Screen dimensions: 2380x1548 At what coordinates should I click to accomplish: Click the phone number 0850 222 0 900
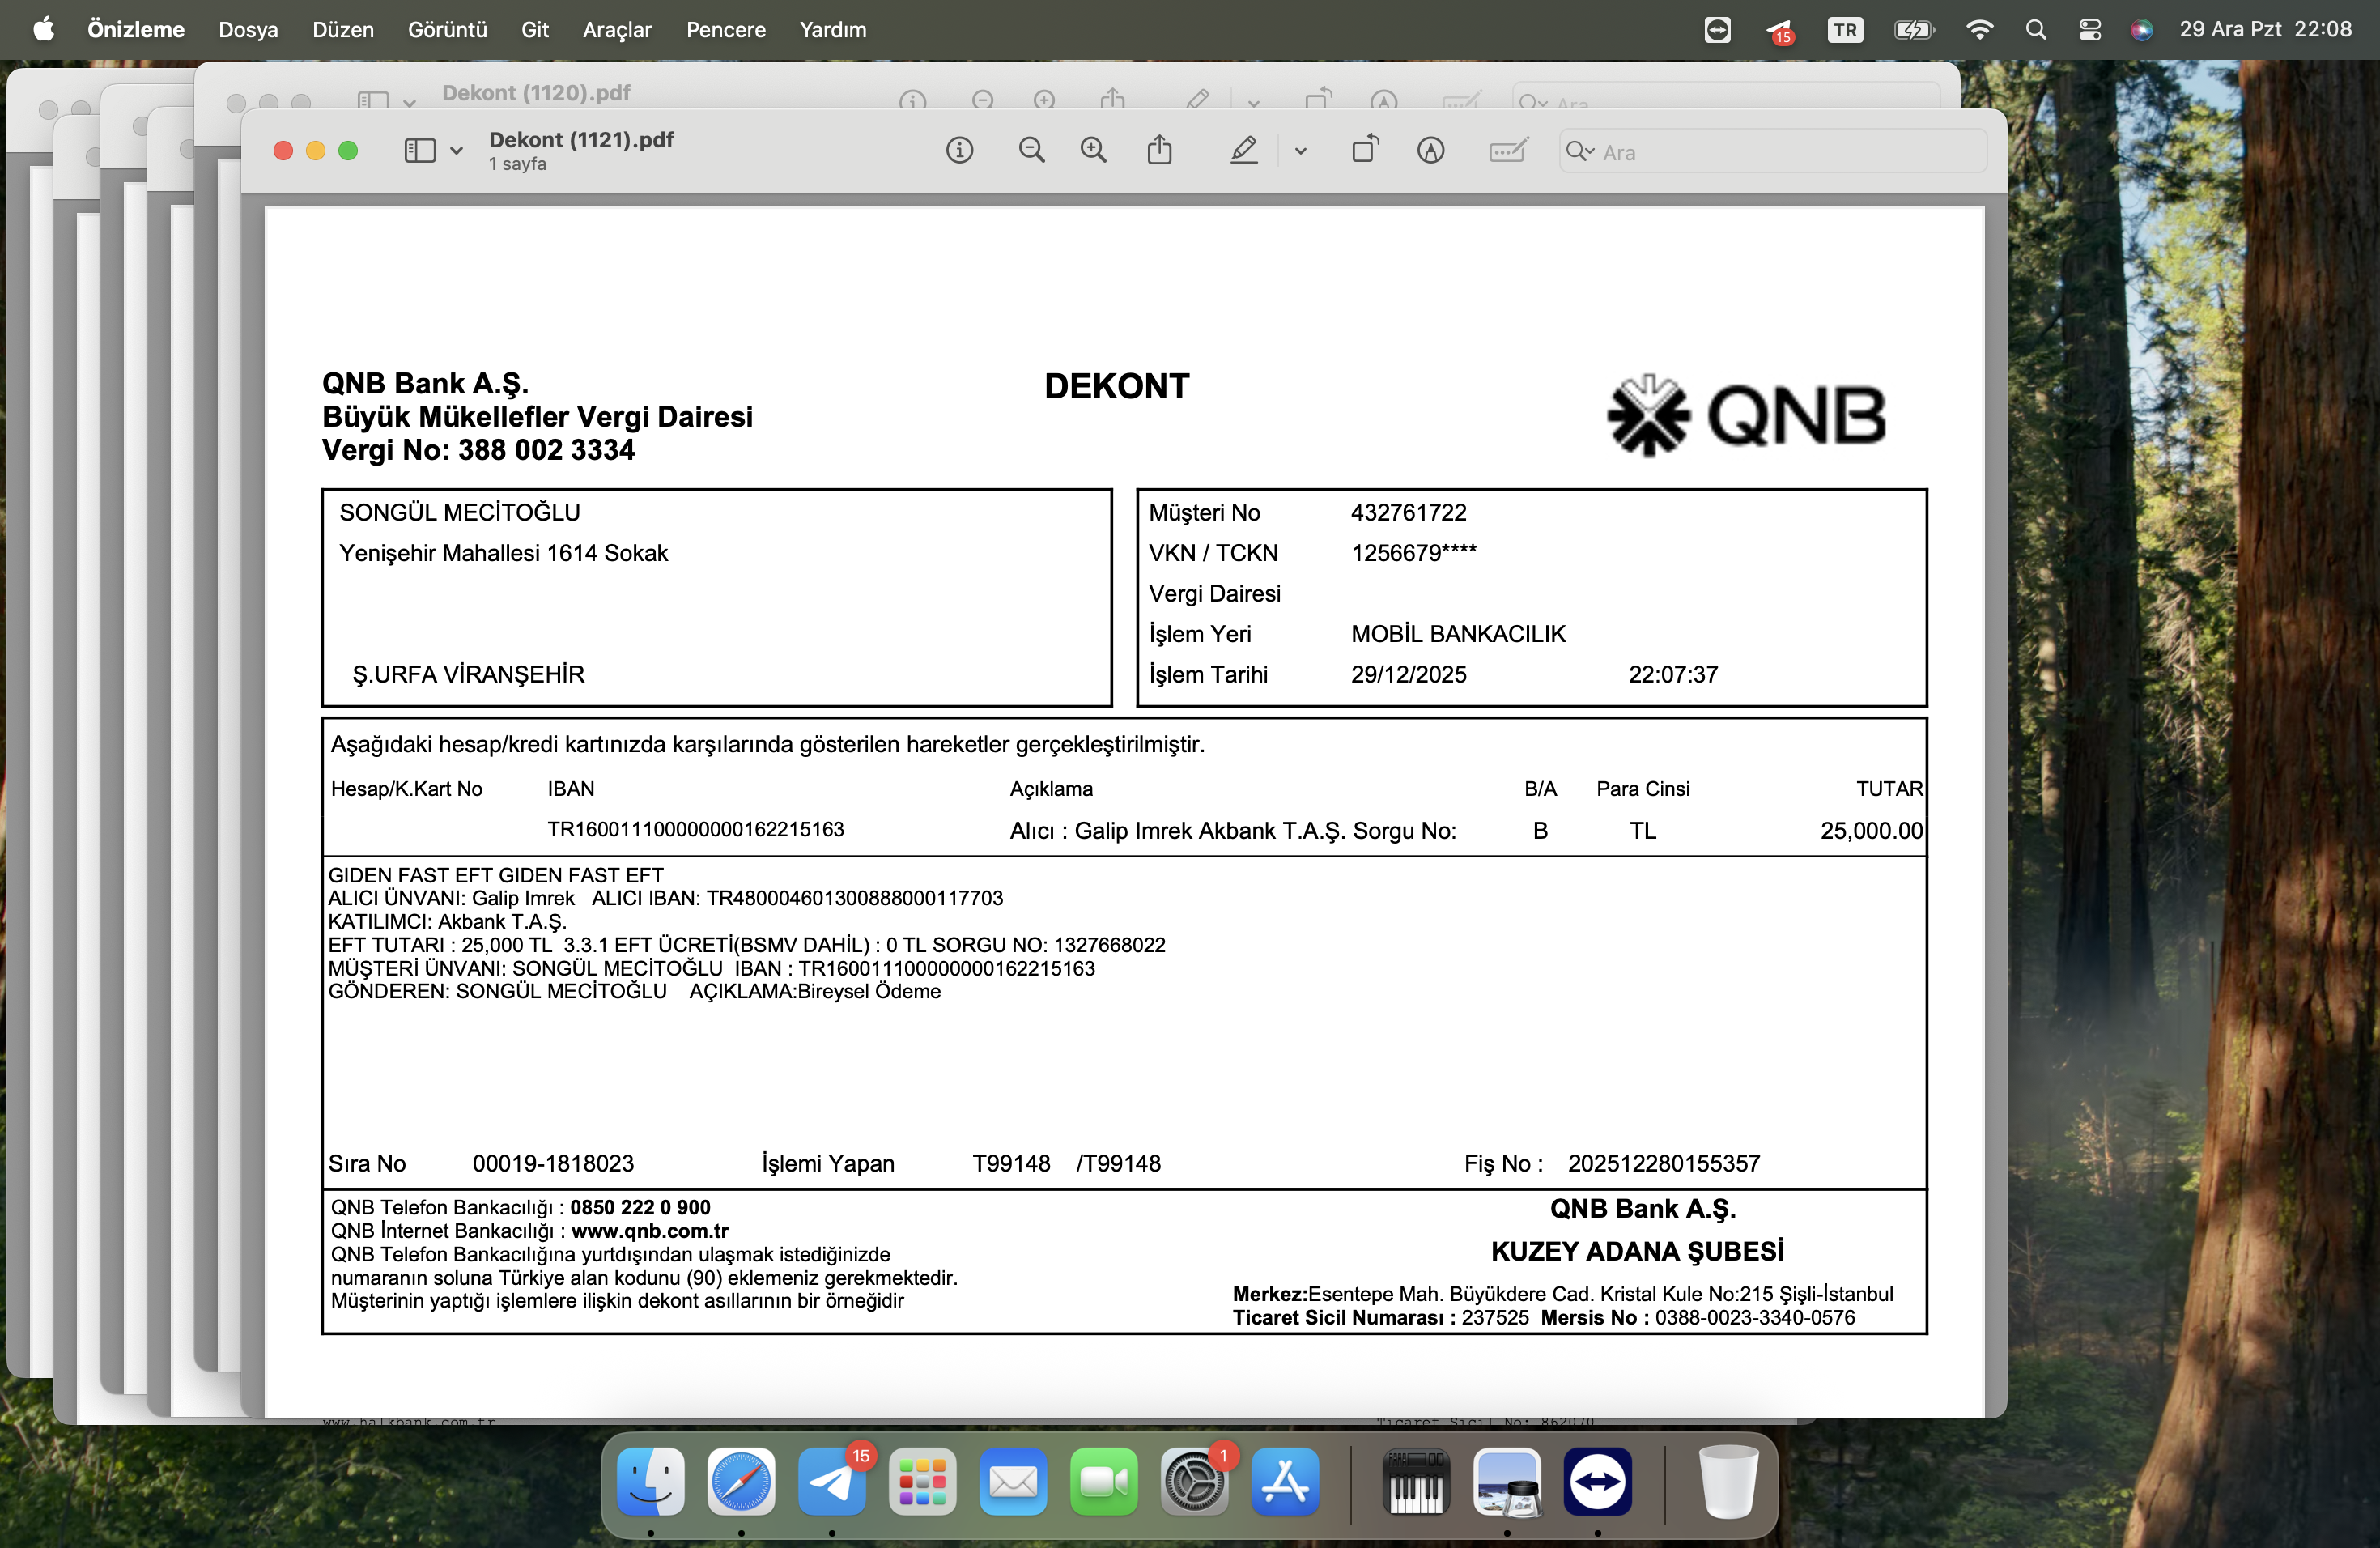pos(640,1208)
